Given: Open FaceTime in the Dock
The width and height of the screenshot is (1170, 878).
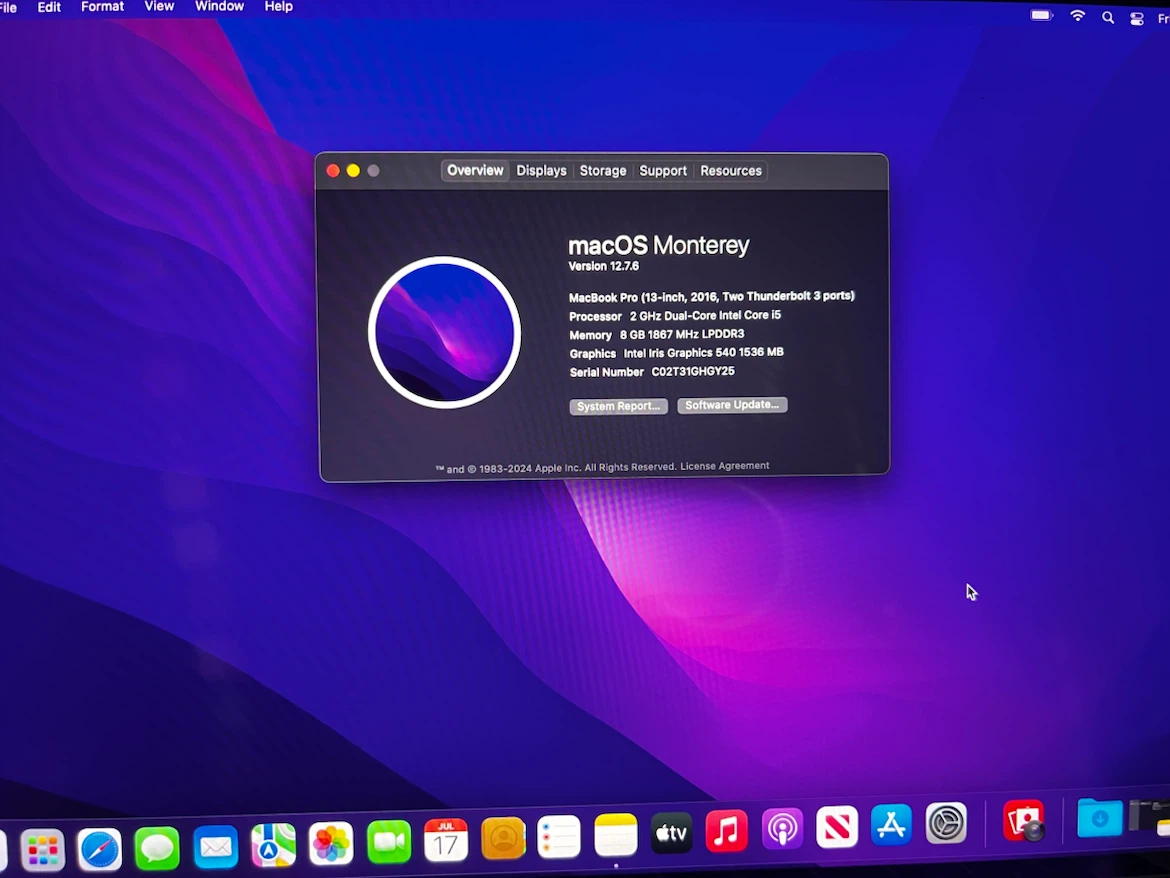Looking at the screenshot, I should pyautogui.click(x=389, y=841).
